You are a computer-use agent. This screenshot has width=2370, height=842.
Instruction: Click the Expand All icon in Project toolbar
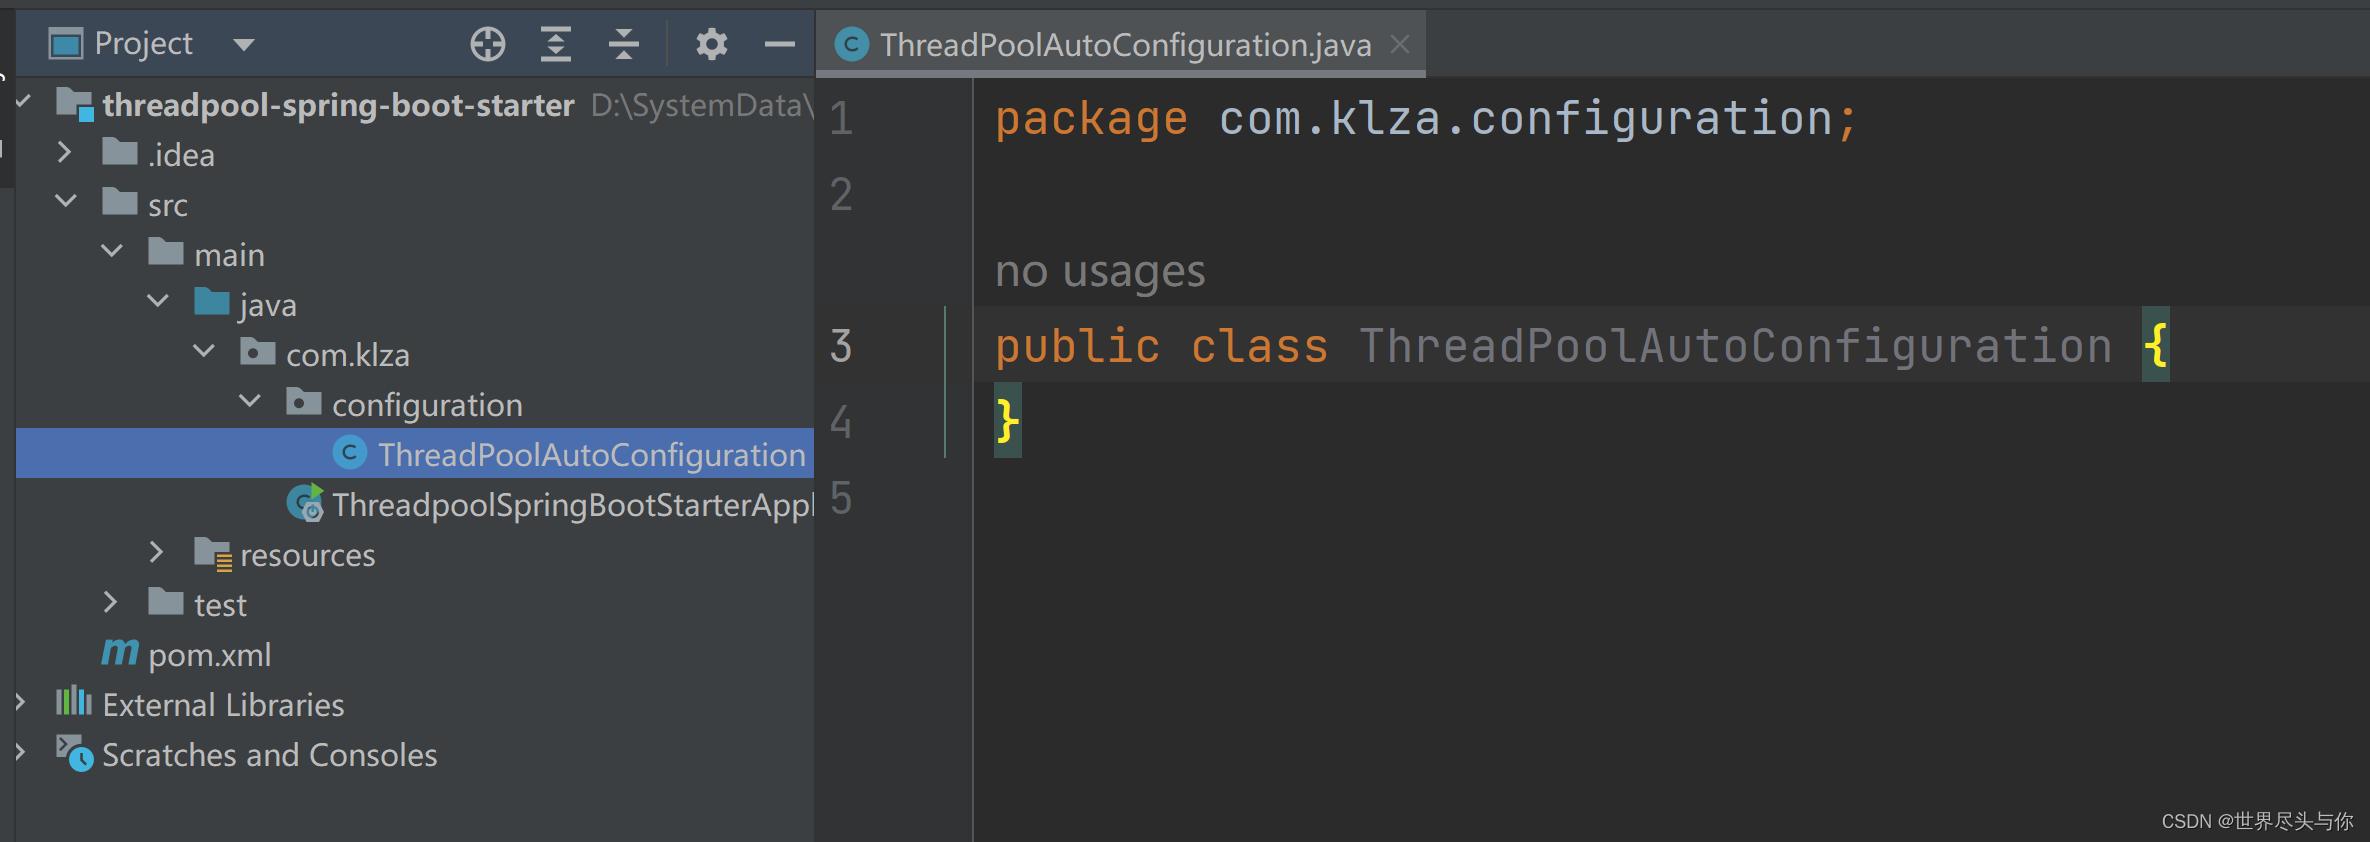coord(555,43)
